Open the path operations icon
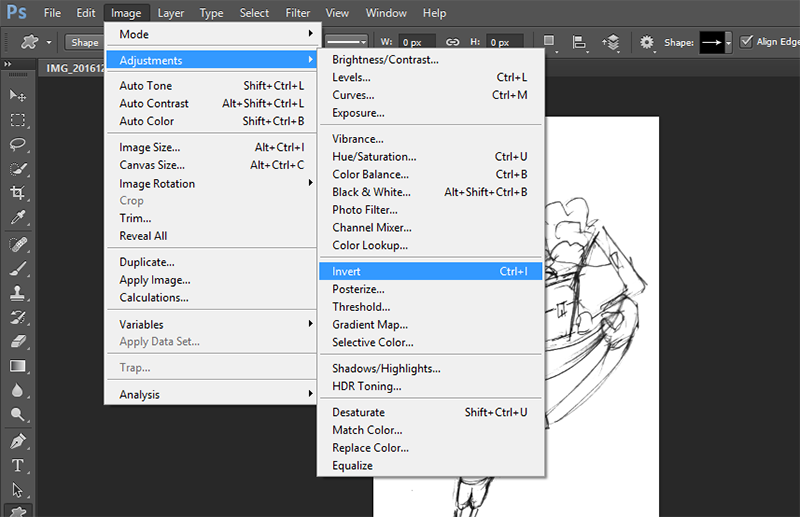 pos(549,42)
